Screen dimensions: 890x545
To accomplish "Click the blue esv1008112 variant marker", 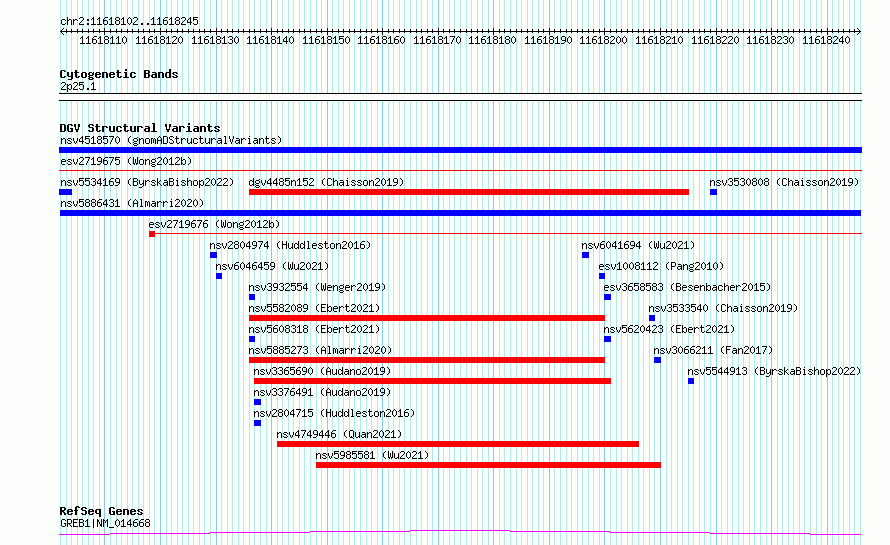I will [602, 276].
